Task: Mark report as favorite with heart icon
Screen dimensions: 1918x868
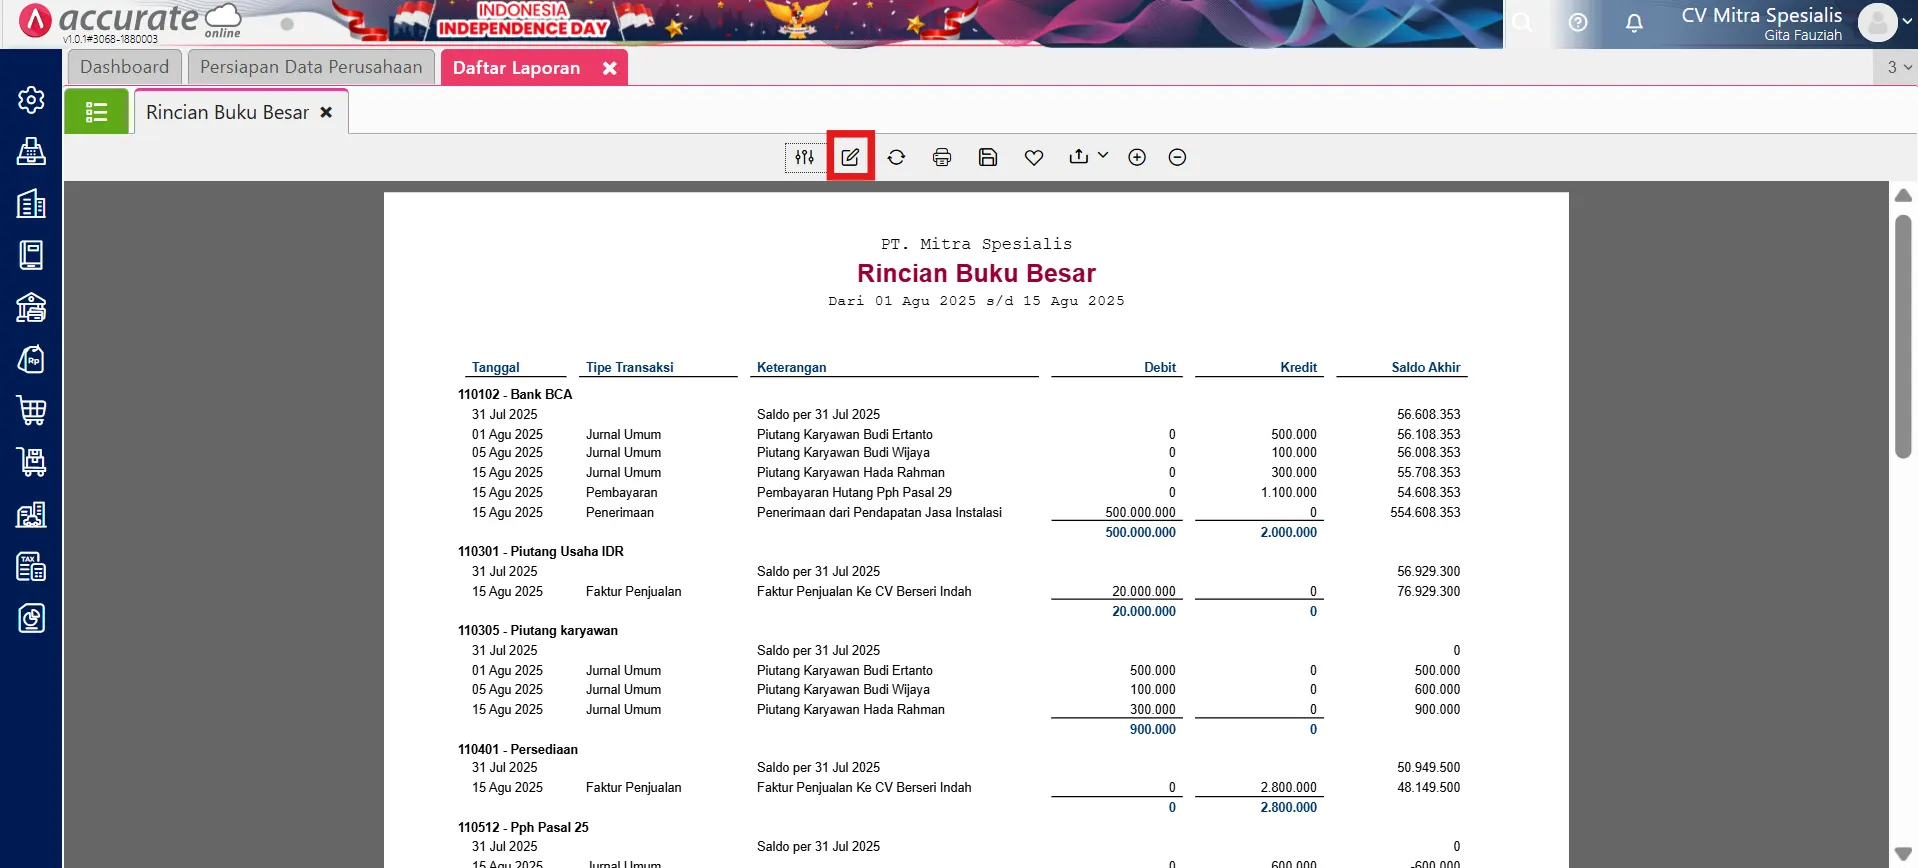Action: point(1034,157)
